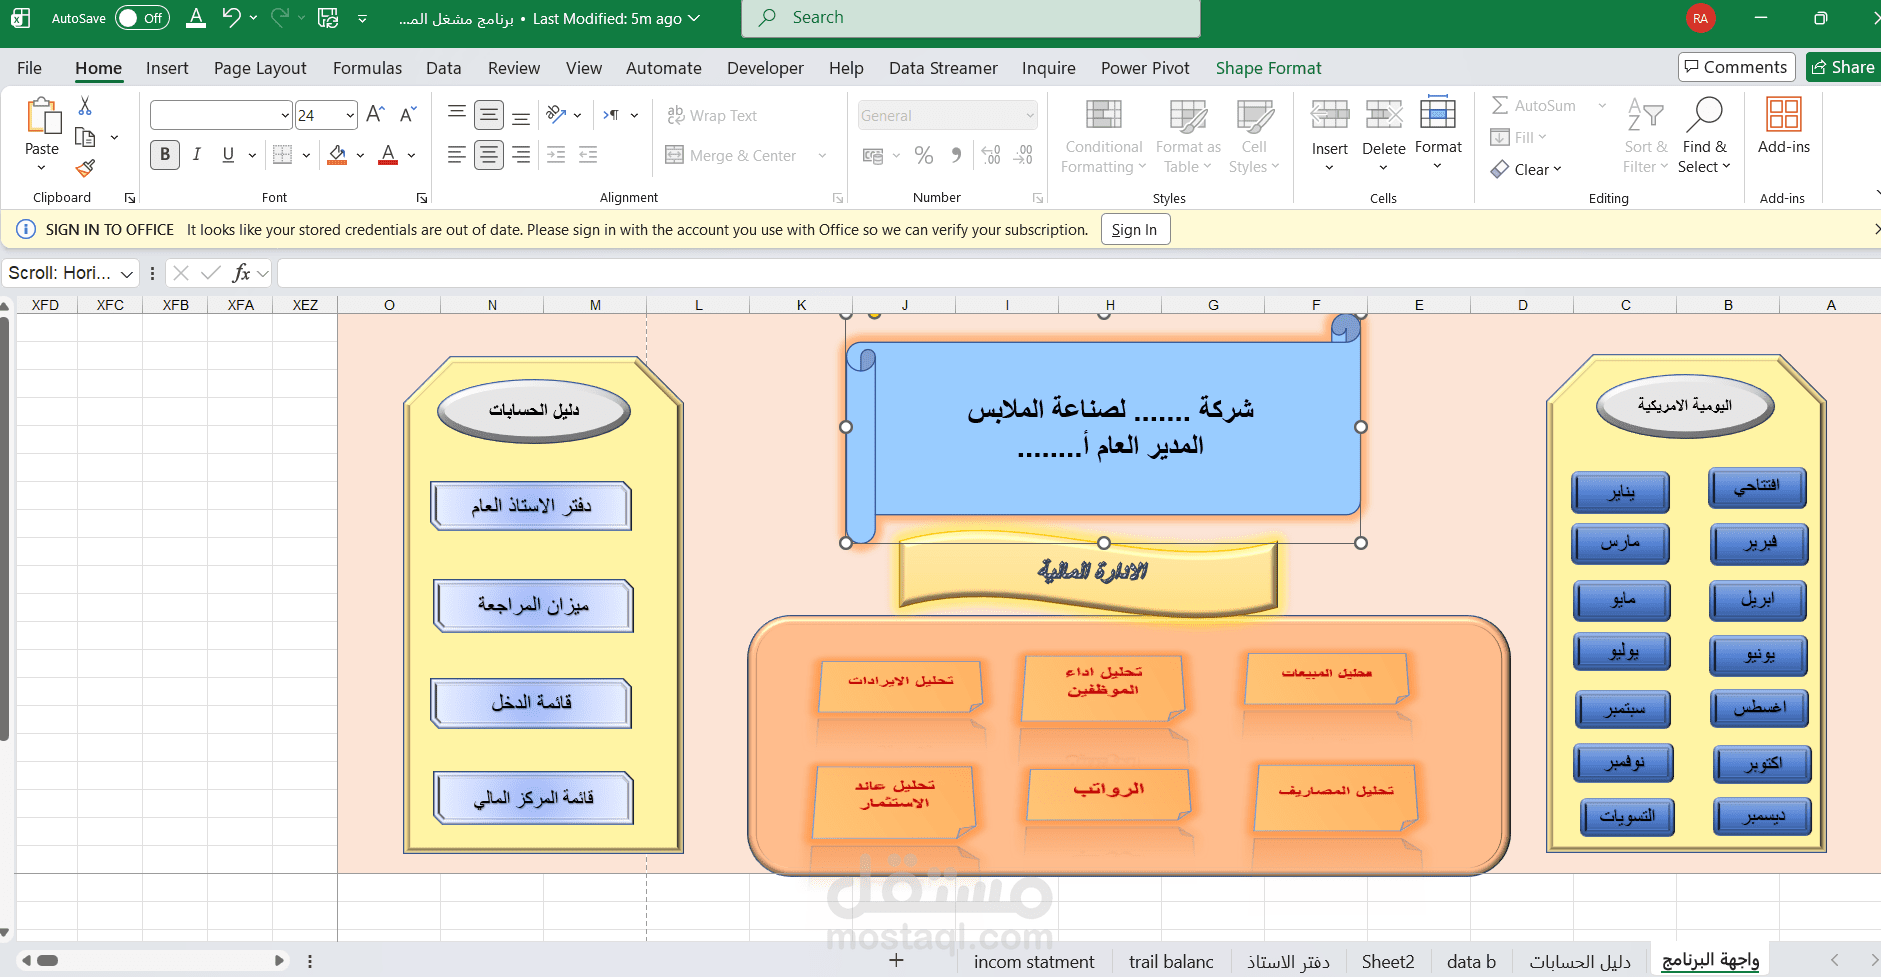Viewport: 1881px width, 977px height.
Task: Open the Sheet2 sheet tab
Action: pos(1388,962)
